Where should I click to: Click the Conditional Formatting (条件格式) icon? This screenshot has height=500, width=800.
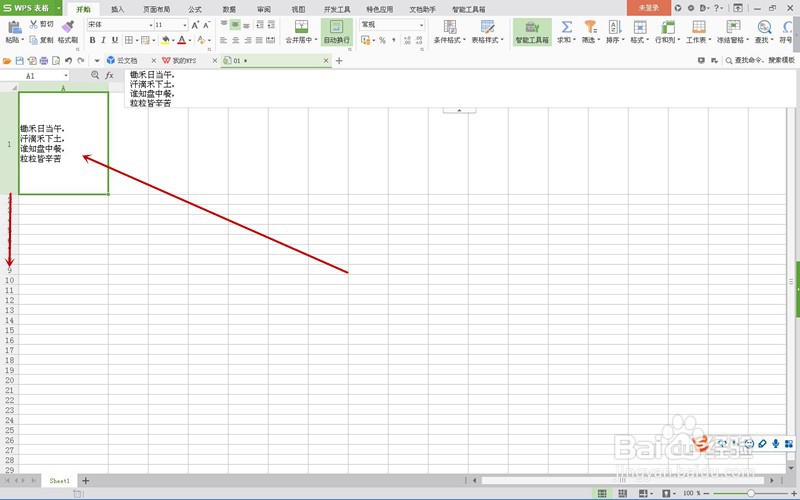point(449,27)
